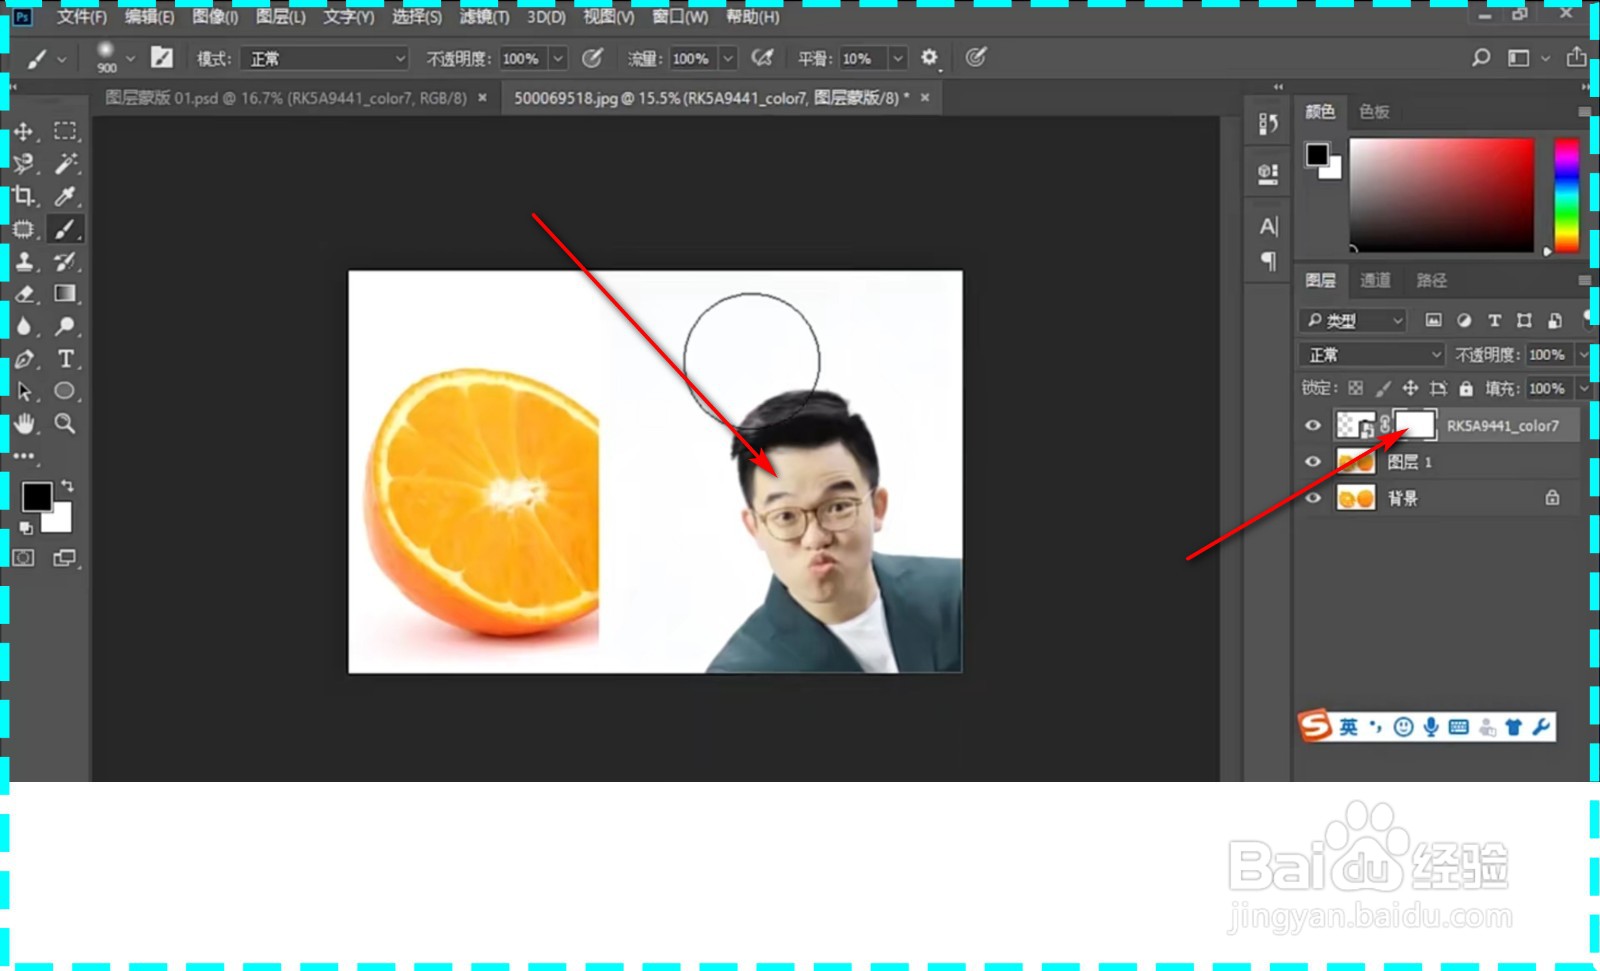Hide the RK5A9441_color7 layer
1600x971 pixels.
(1313, 425)
